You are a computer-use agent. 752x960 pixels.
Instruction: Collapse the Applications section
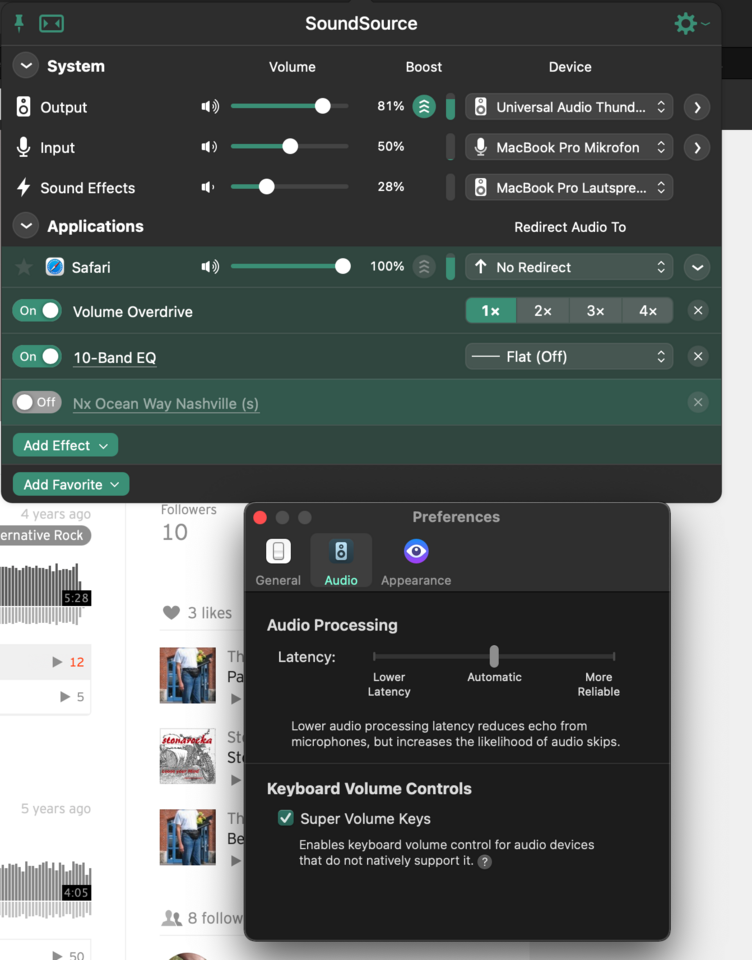tap(26, 226)
